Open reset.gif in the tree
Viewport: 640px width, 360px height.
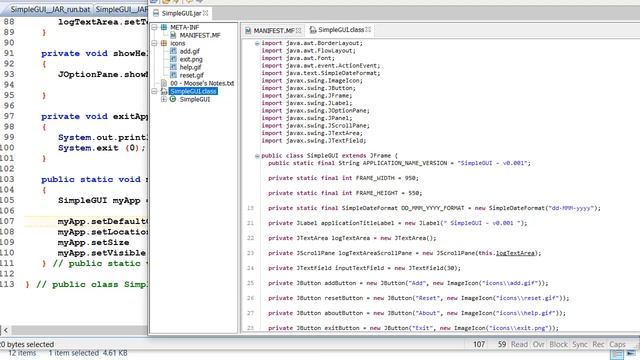click(x=191, y=76)
